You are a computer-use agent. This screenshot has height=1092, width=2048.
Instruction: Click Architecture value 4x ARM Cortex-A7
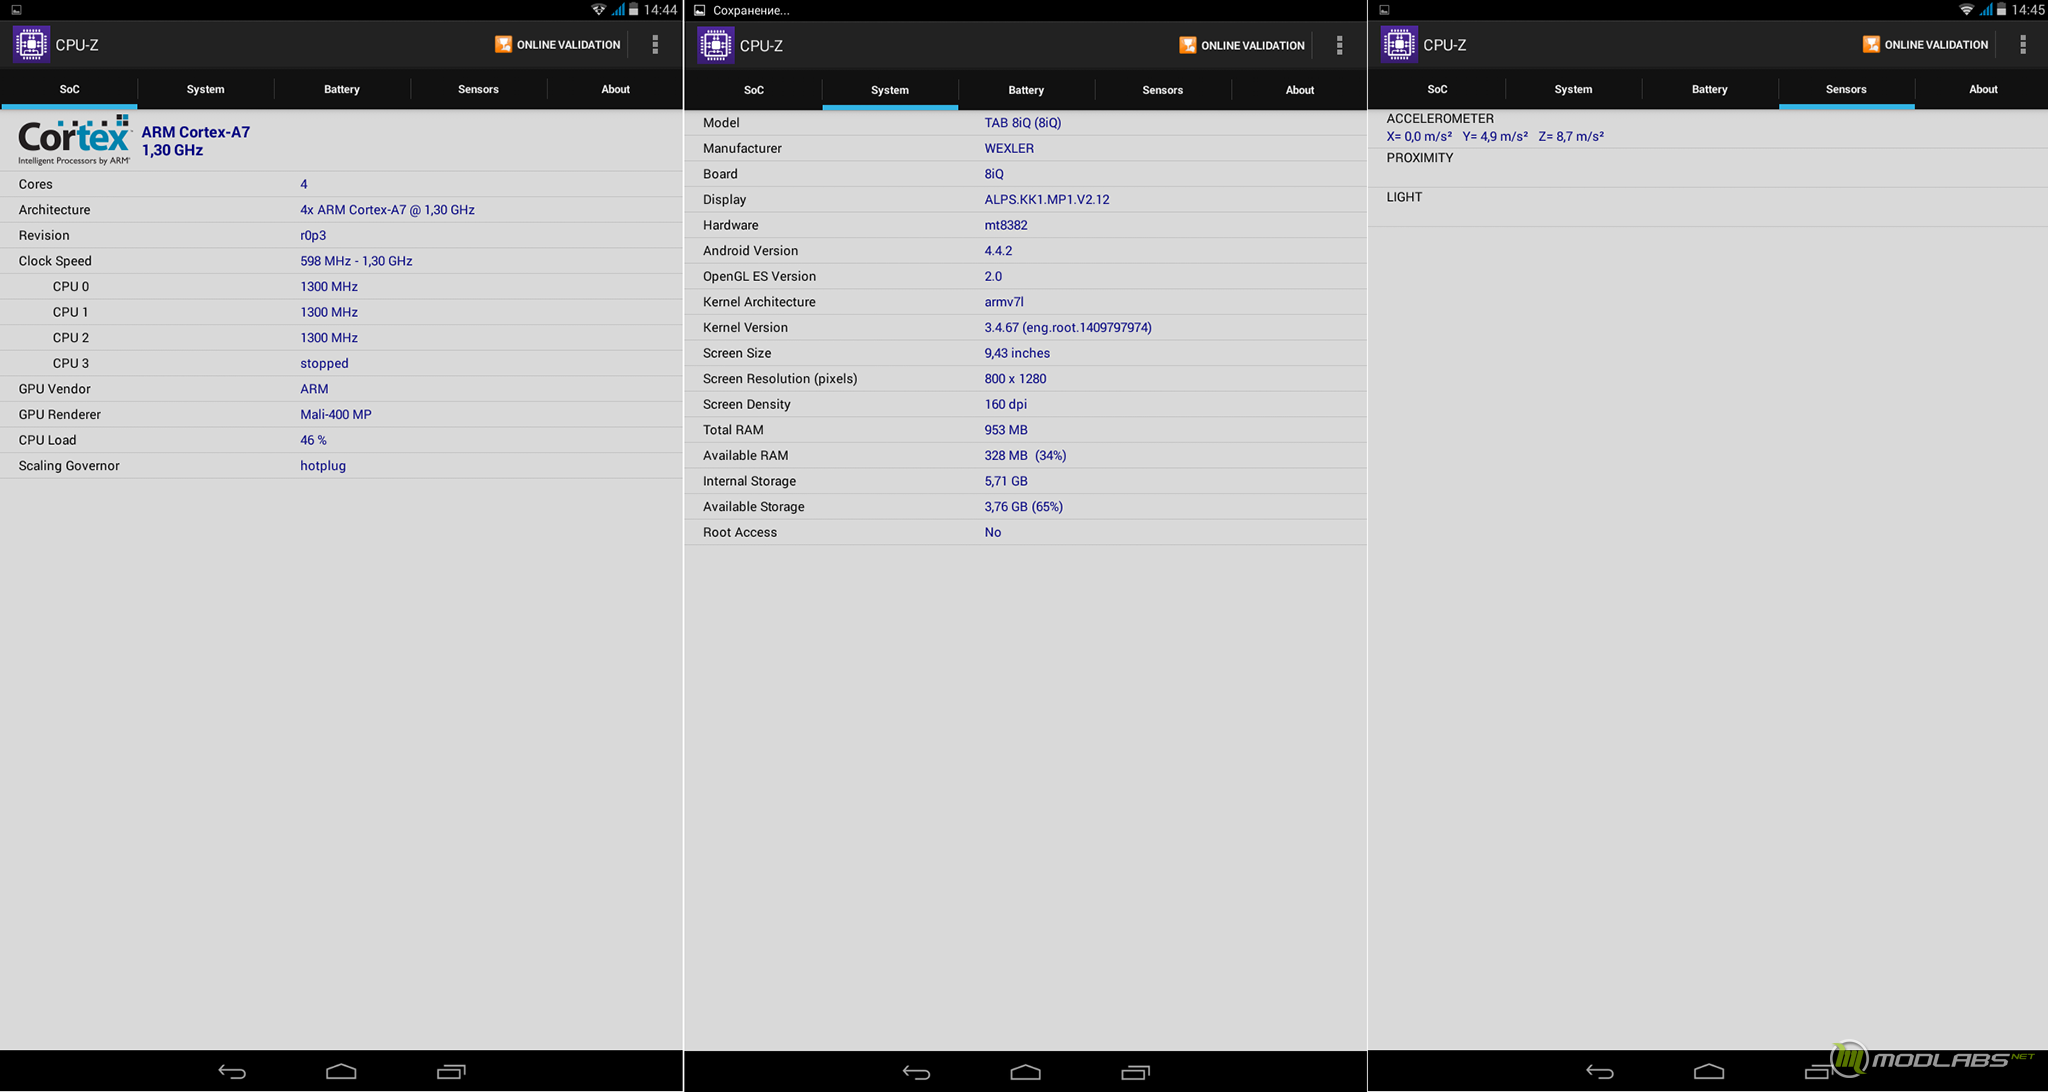click(387, 210)
